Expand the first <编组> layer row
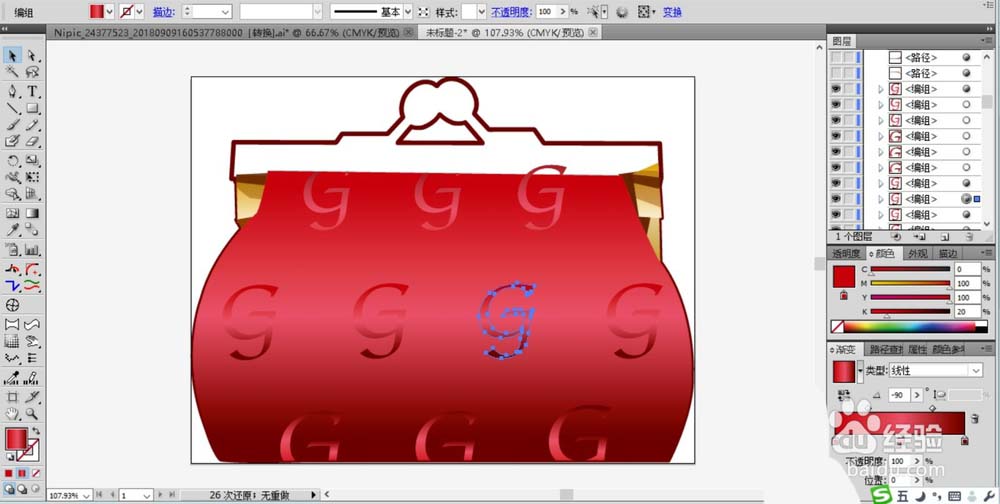This screenshot has width=1000, height=504. [881, 89]
